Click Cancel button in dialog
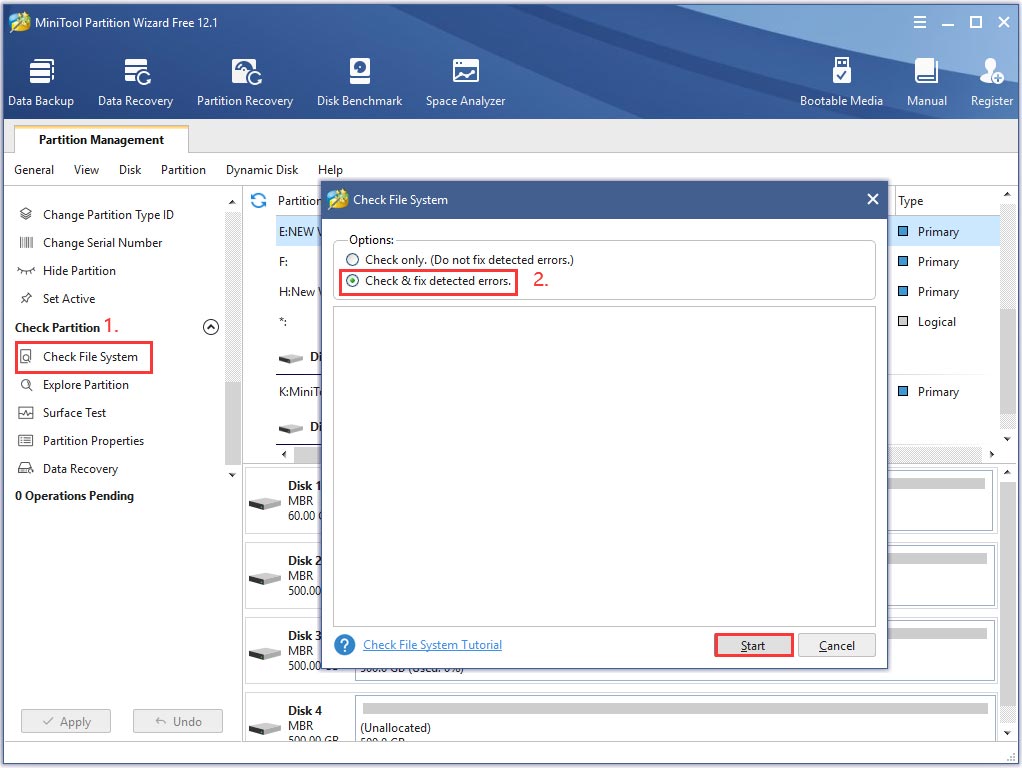 [x=837, y=645]
